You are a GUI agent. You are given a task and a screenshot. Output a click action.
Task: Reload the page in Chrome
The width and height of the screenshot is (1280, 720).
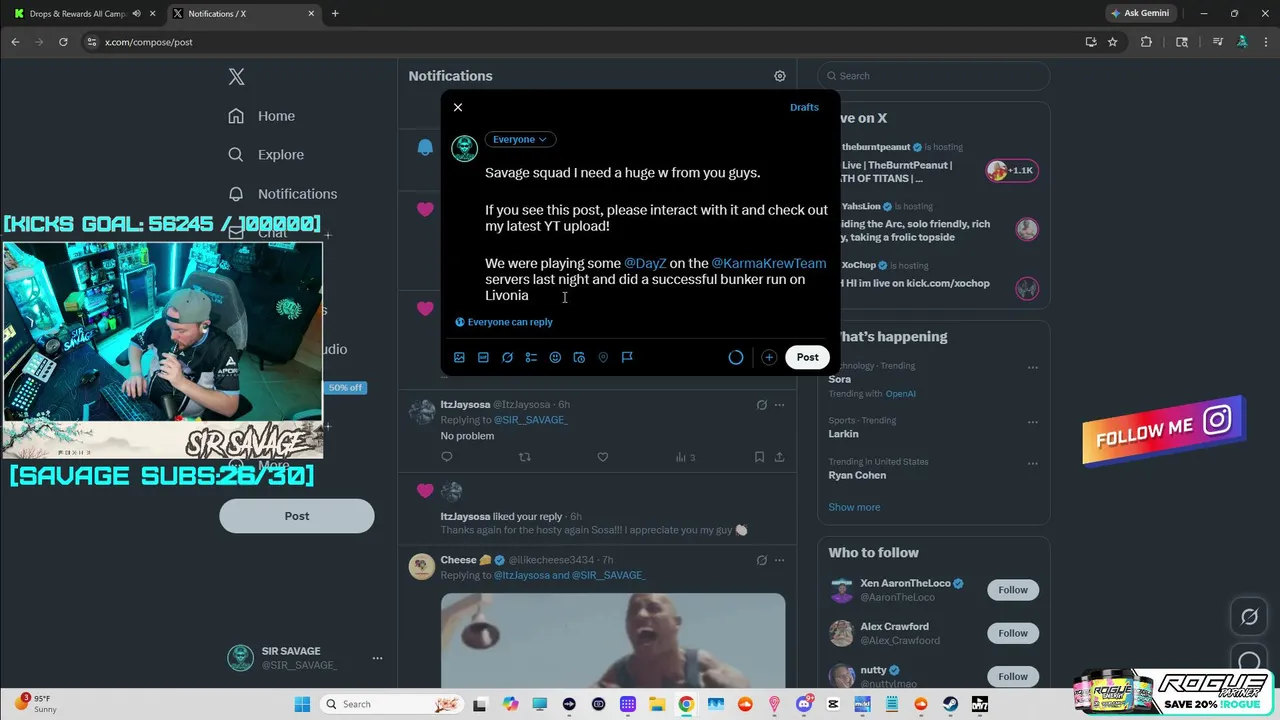tap(63, 42)
